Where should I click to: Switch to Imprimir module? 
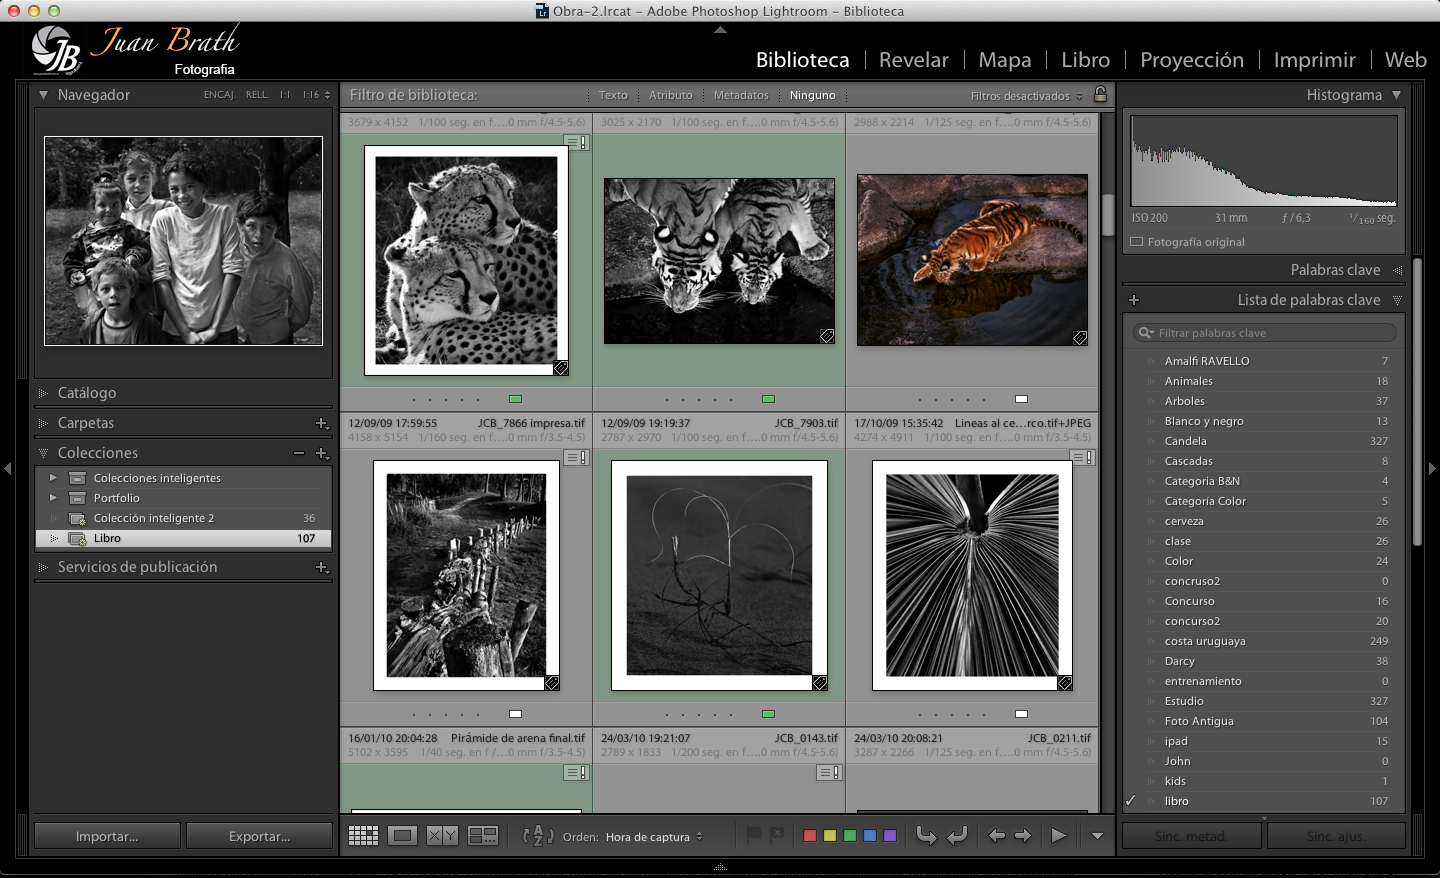click(x=1315, y=60)
